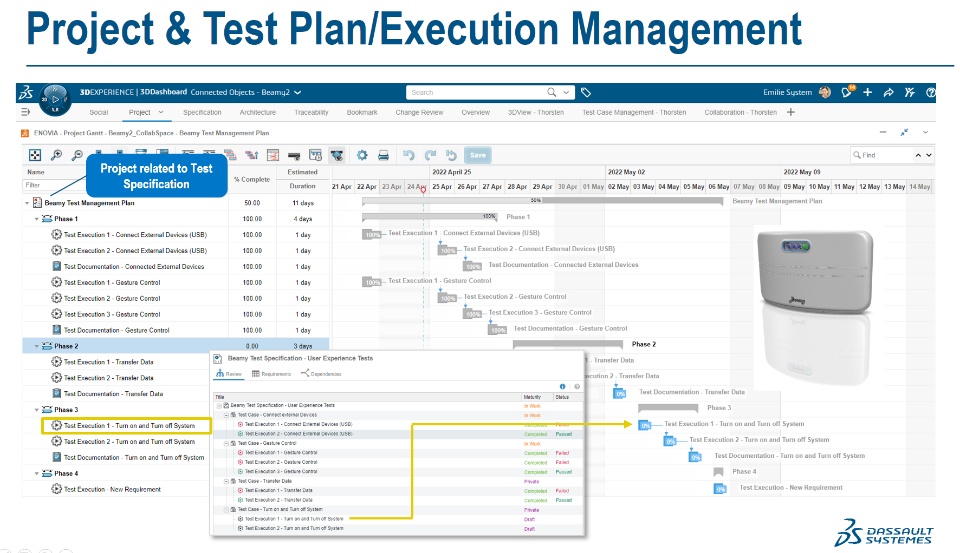This screenshot has height=553, width=960.
Task: Open the Requirements tab in specification panel
Action: pos(271,374)
